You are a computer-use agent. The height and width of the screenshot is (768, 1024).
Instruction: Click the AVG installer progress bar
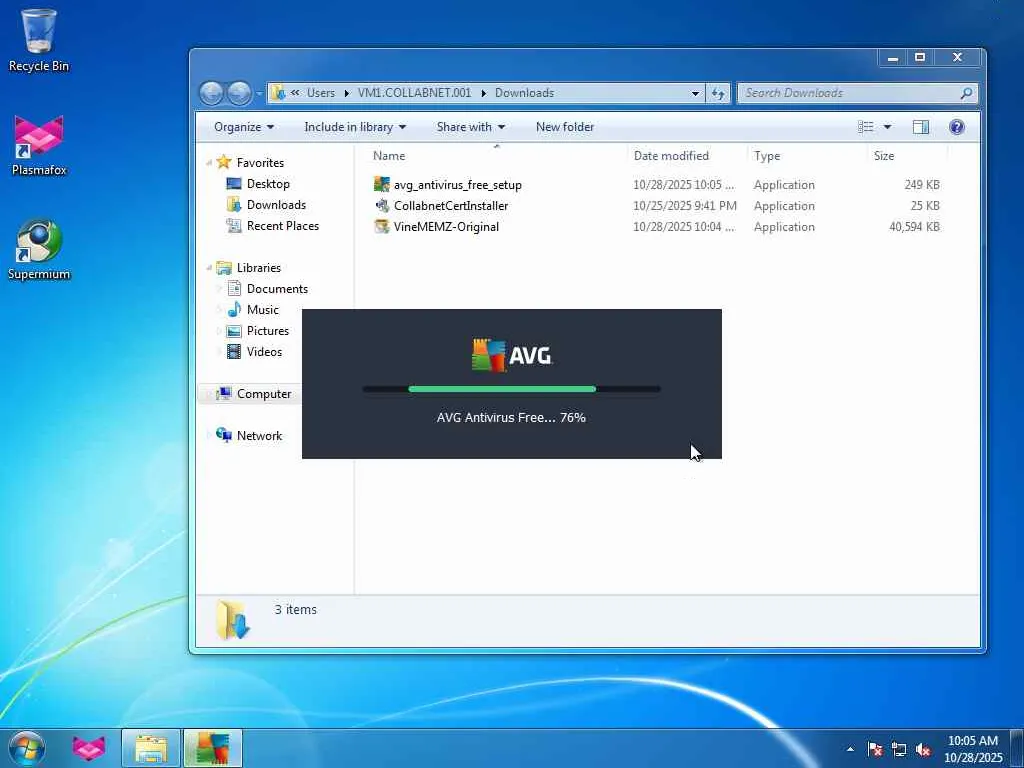click(x=511, y=389)
